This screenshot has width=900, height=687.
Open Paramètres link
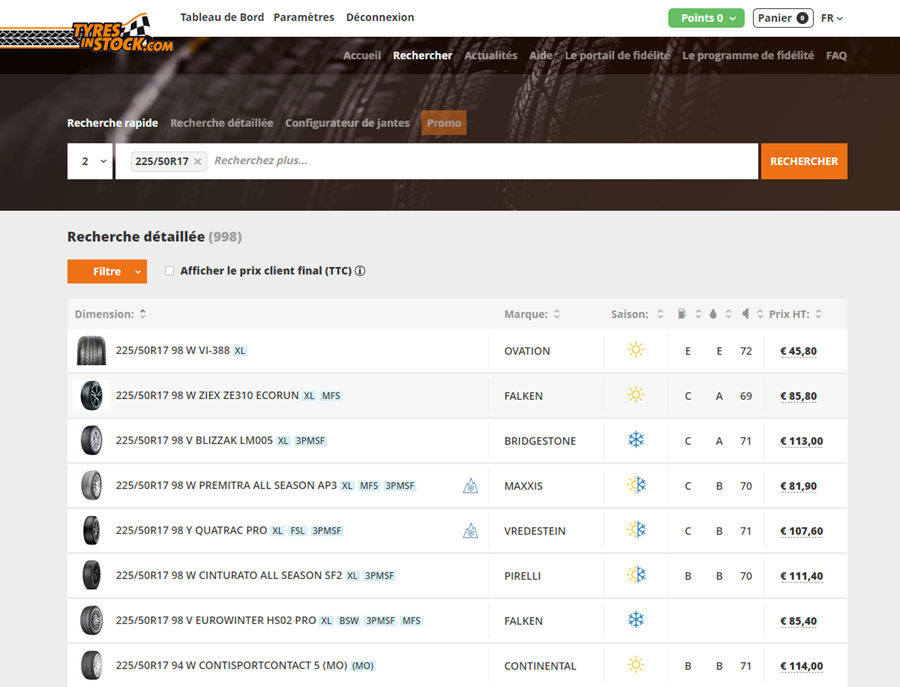304,17
